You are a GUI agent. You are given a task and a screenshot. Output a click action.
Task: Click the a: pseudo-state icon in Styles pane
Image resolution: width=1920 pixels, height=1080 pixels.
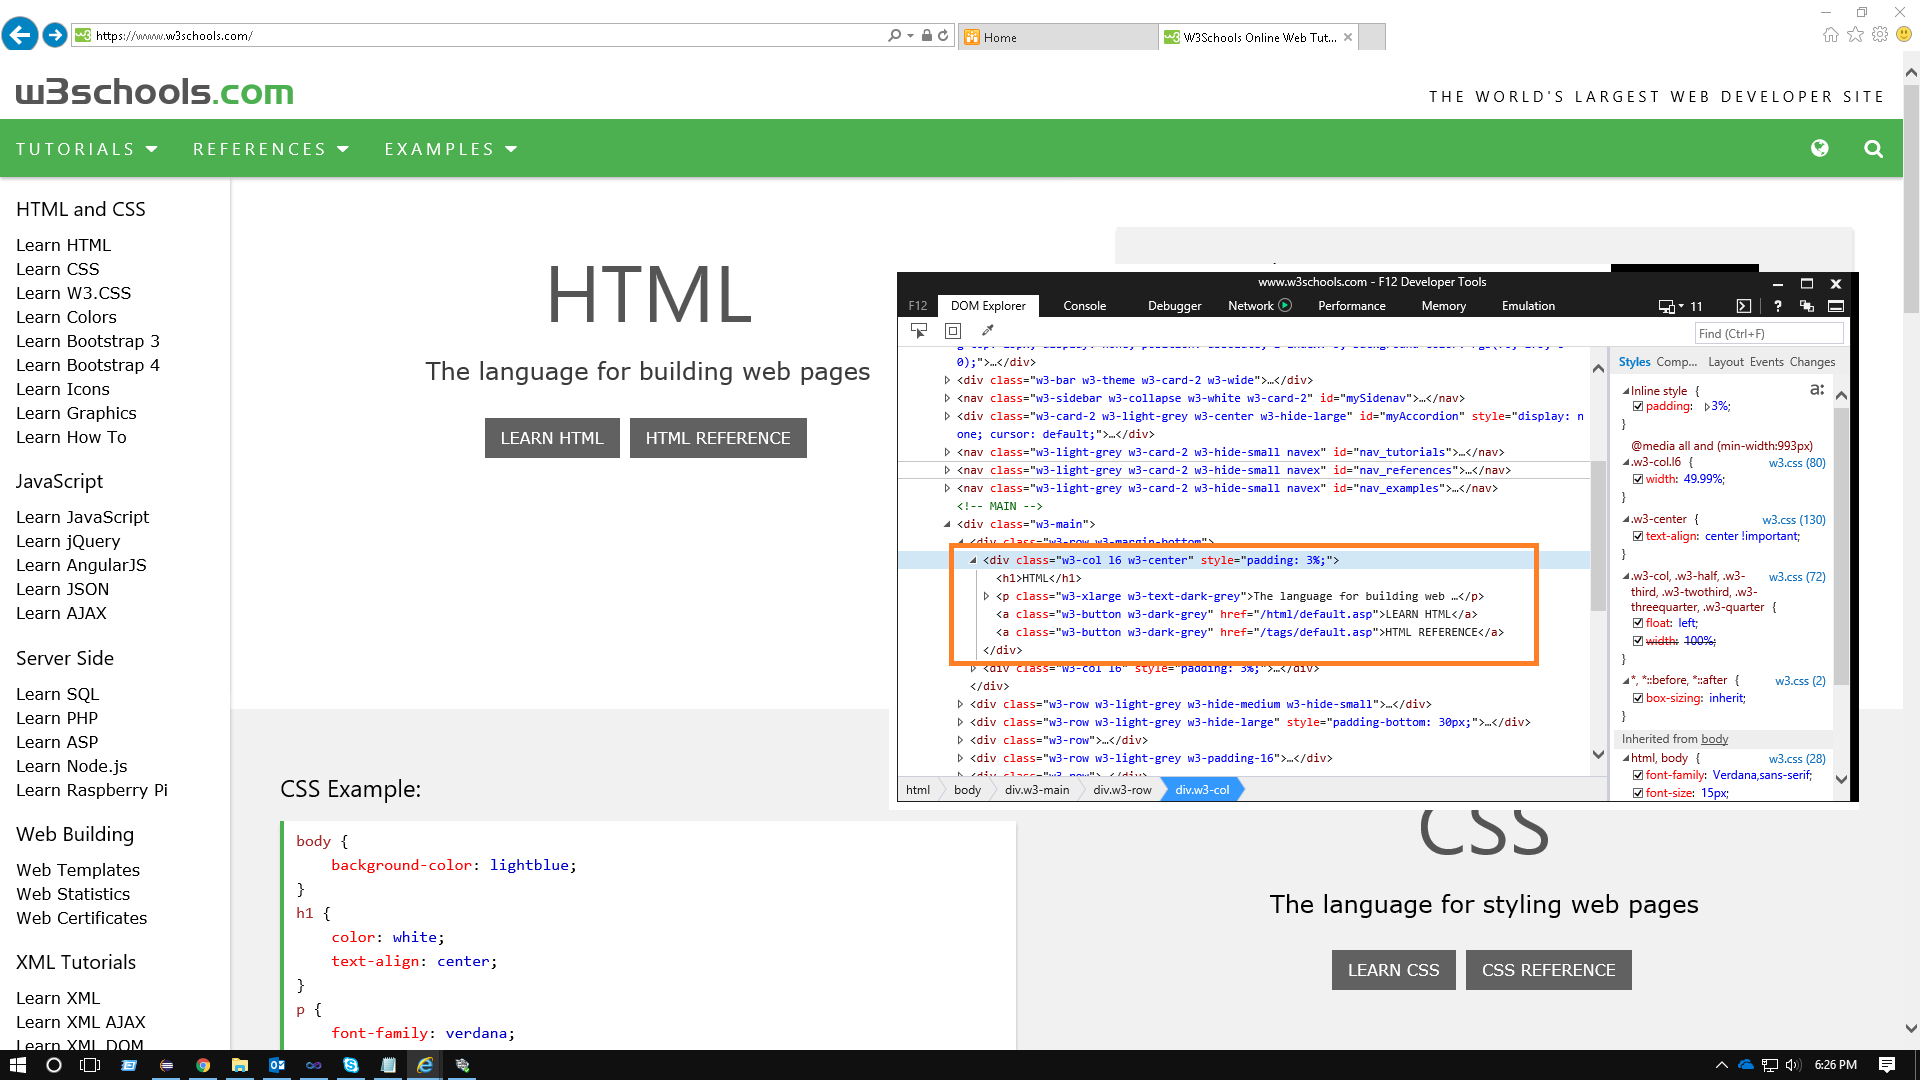point(1817,389)
